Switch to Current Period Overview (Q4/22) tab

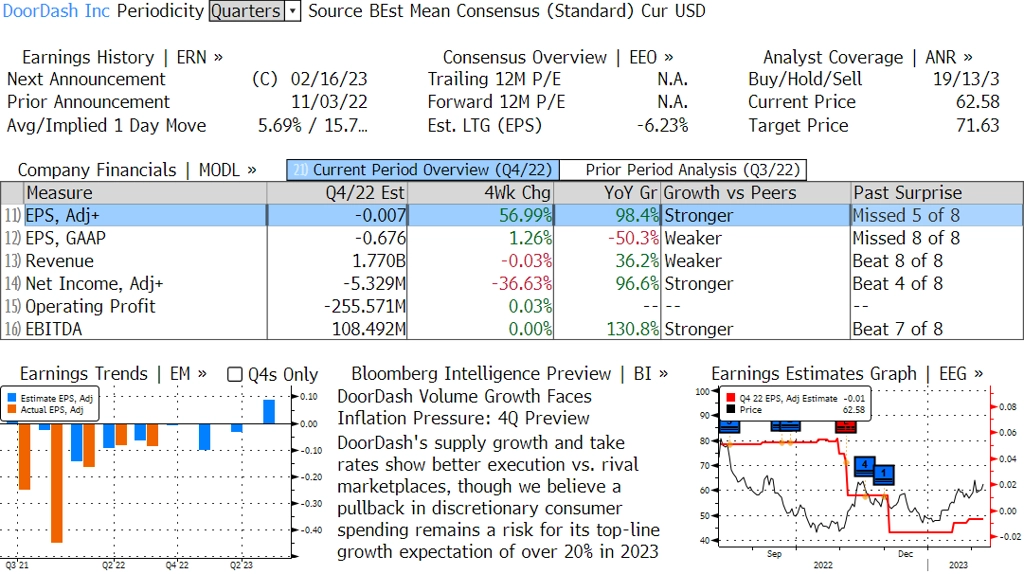click(423, 170)
